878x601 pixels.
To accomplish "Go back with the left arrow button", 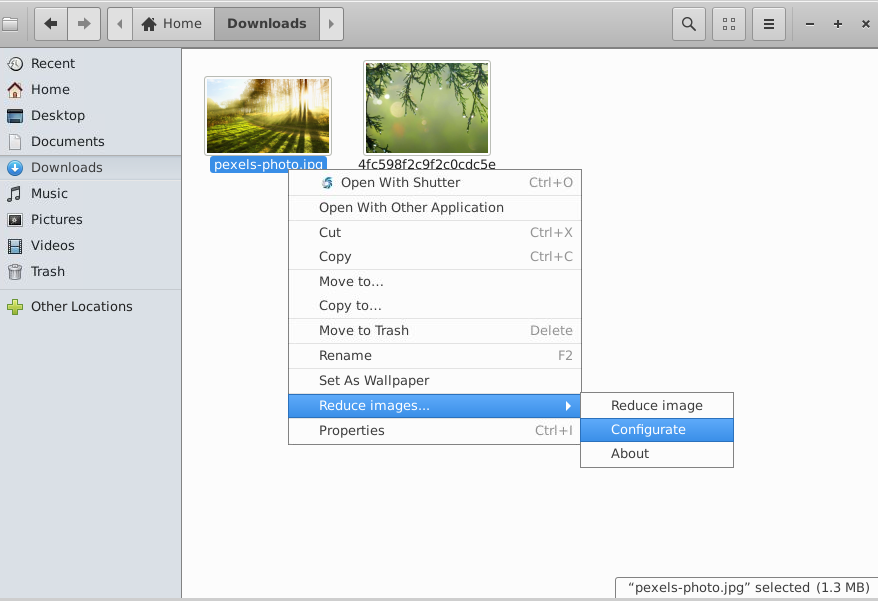I will tap(51, 24).
